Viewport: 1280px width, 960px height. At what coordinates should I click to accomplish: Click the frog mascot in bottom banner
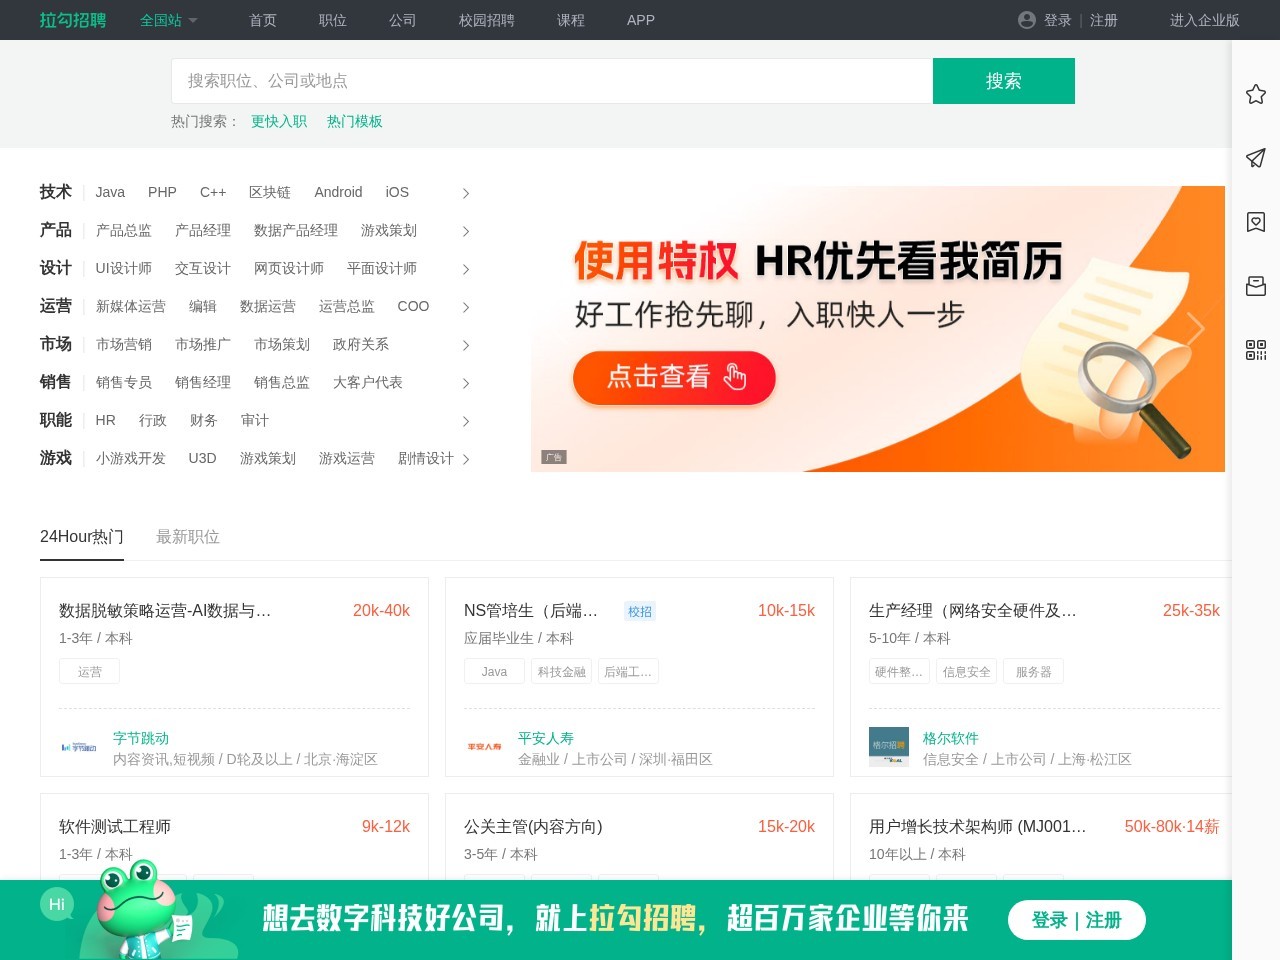tap(145, 910)
